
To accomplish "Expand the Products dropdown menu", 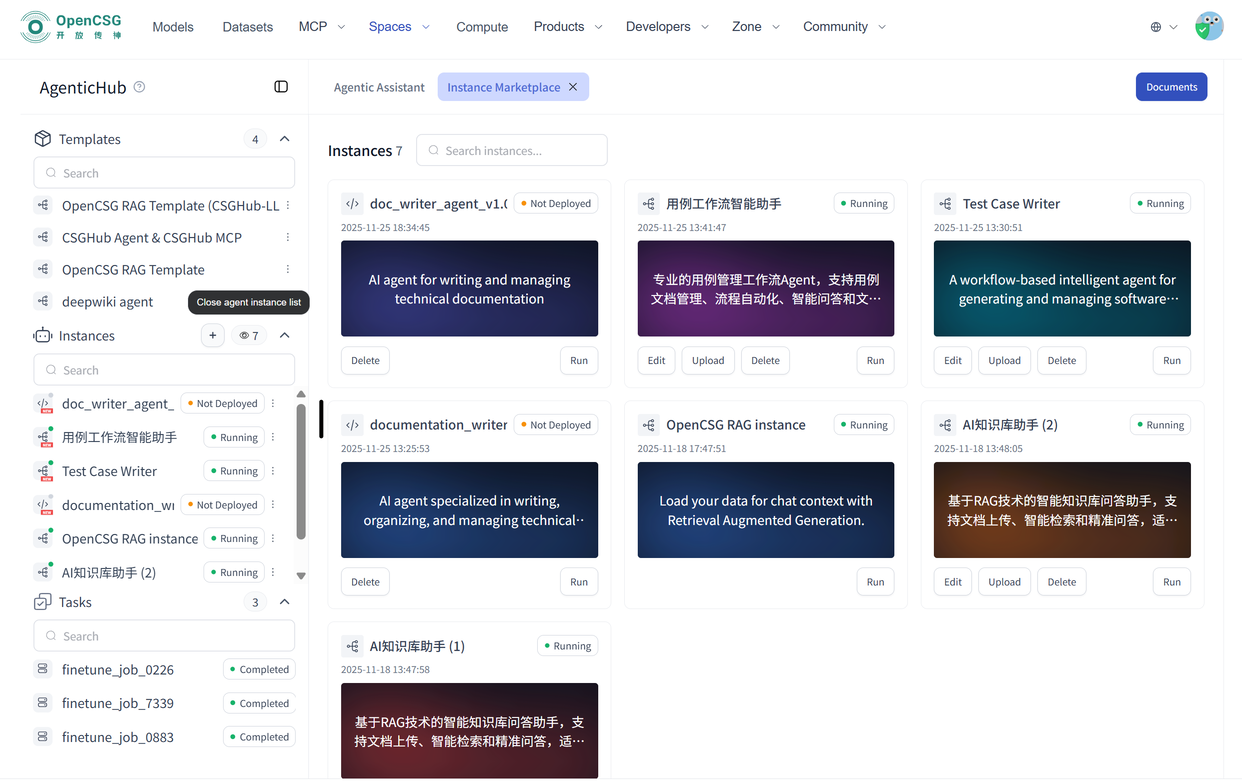I will pyautogui.click(x=568, y=27).
